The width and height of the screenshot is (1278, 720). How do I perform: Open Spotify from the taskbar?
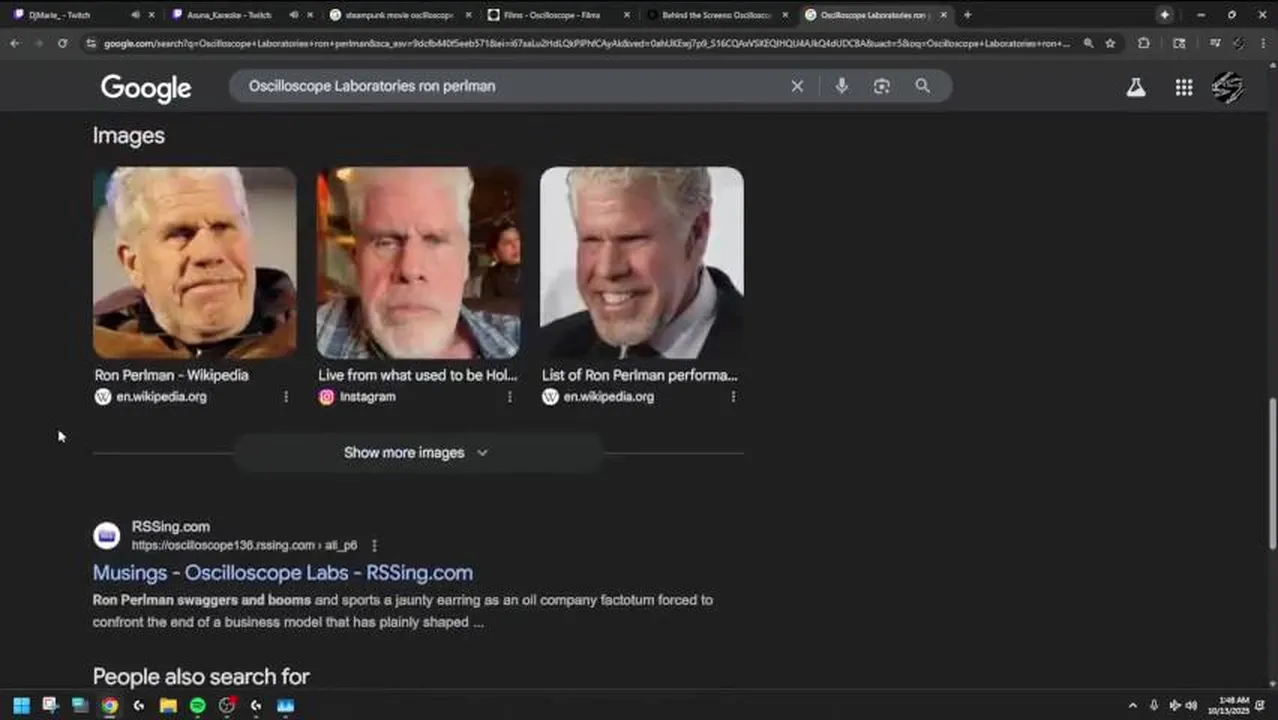(x=197, y=706)
